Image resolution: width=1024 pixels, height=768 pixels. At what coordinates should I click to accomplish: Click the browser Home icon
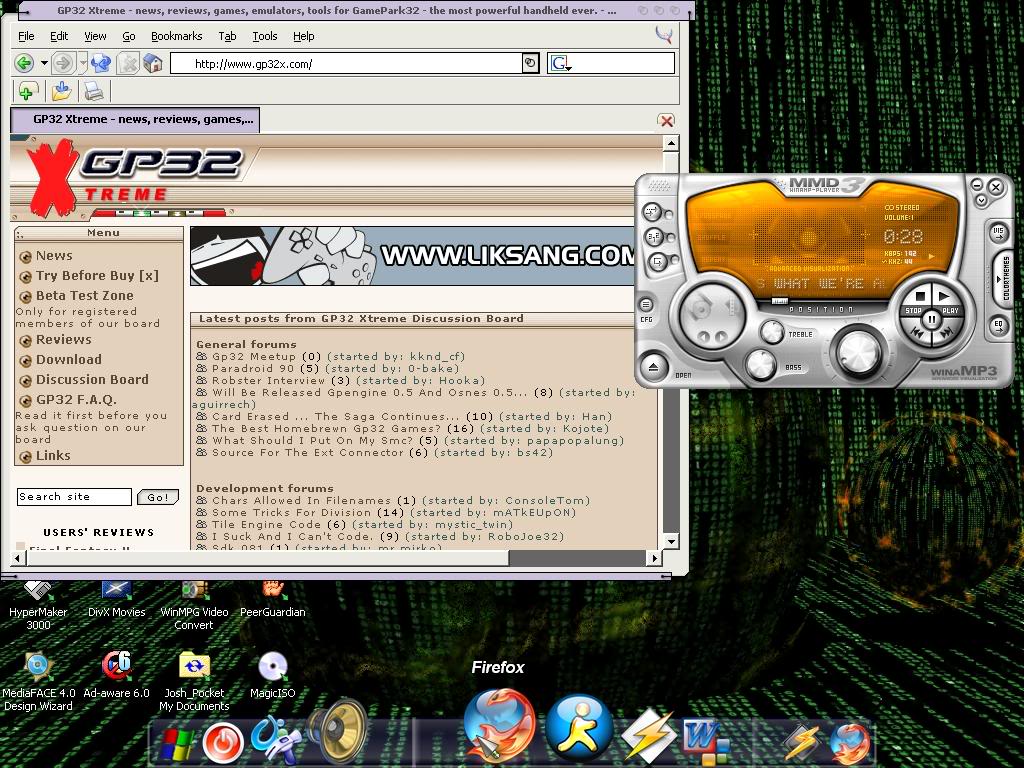click(x=153, y=64)
